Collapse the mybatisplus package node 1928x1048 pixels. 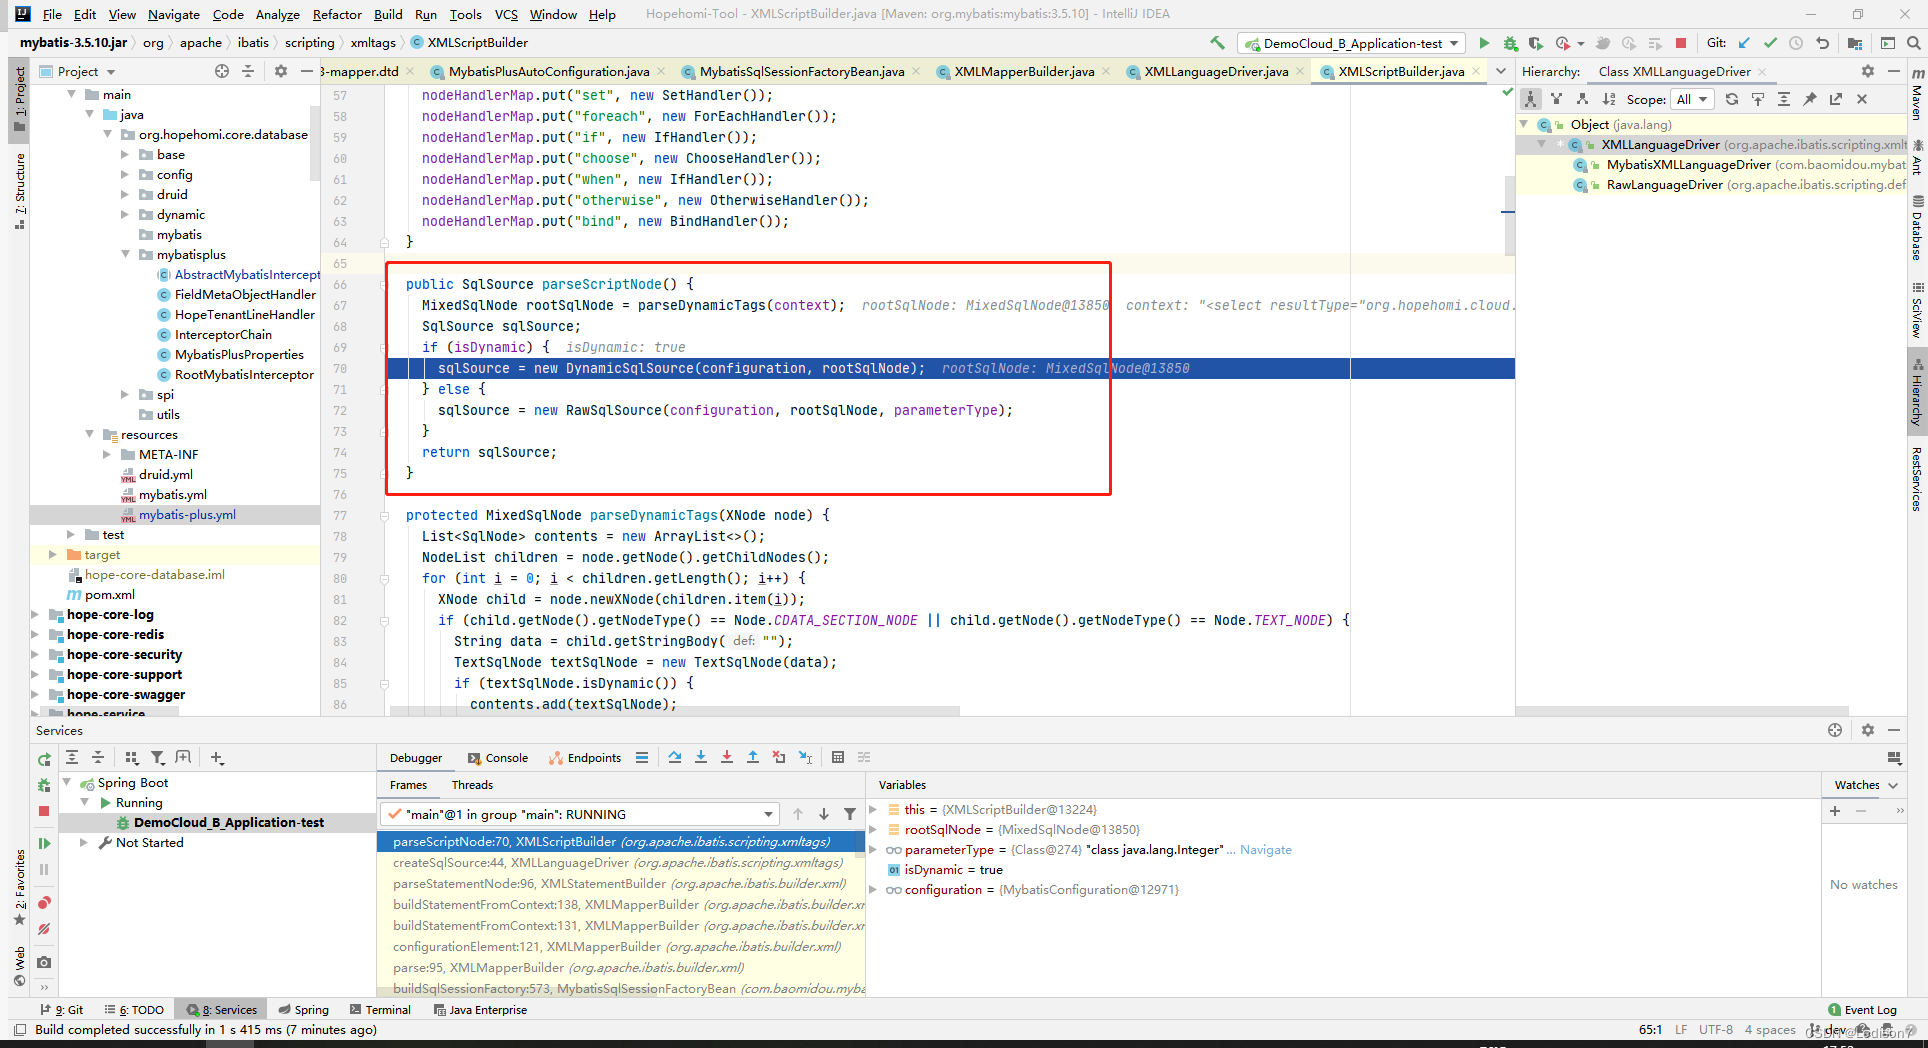pyautogui.click(x=125, y=255)
